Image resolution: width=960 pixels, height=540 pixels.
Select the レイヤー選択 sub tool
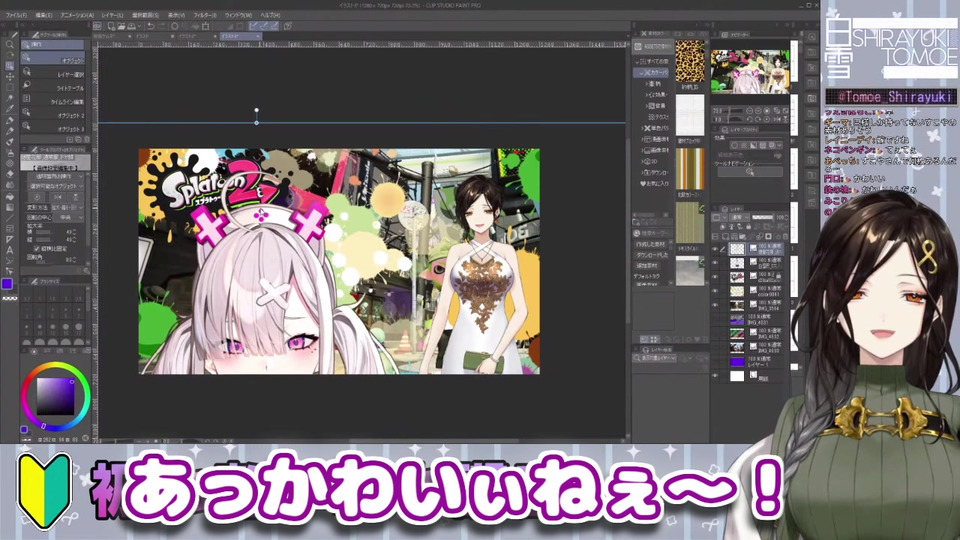coord(54,74)
